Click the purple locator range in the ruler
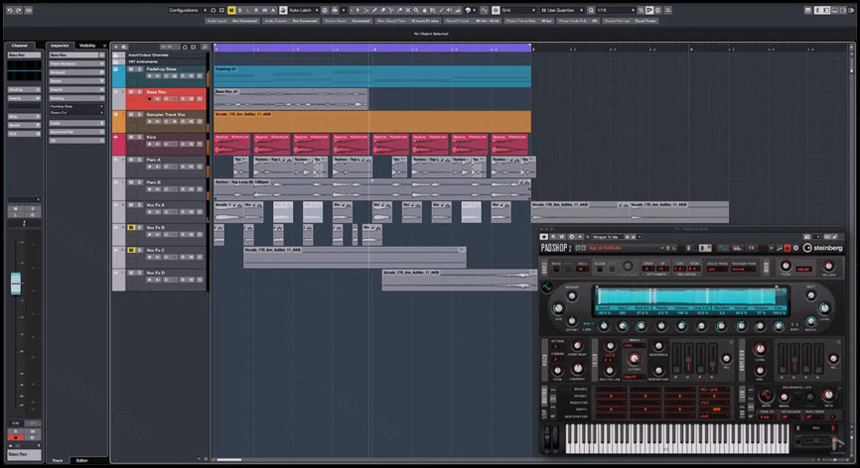 [x=372, y=48]
